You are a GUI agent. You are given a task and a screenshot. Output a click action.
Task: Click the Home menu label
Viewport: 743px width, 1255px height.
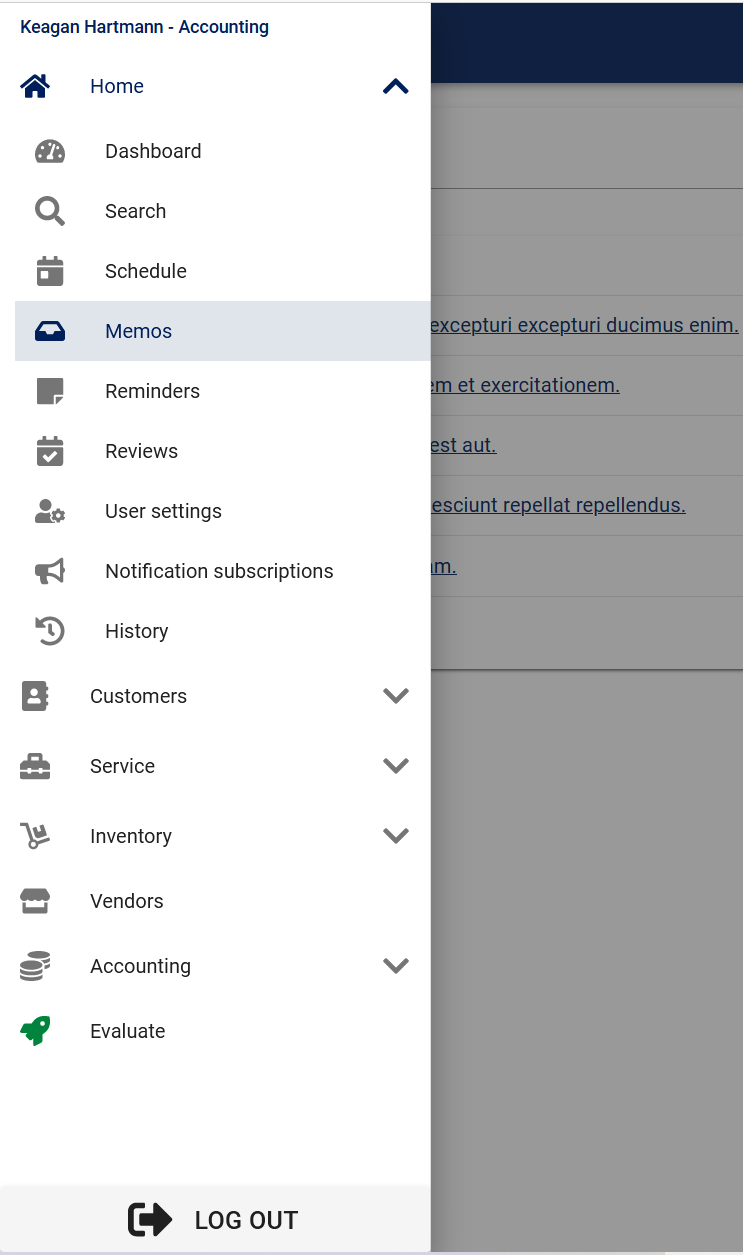(117, 86)
